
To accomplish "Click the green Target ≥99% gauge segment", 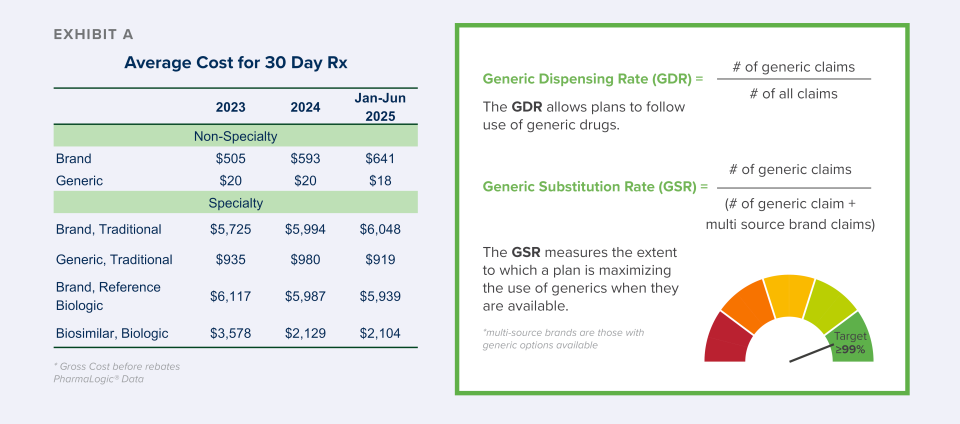I will [x=855, y=341].
